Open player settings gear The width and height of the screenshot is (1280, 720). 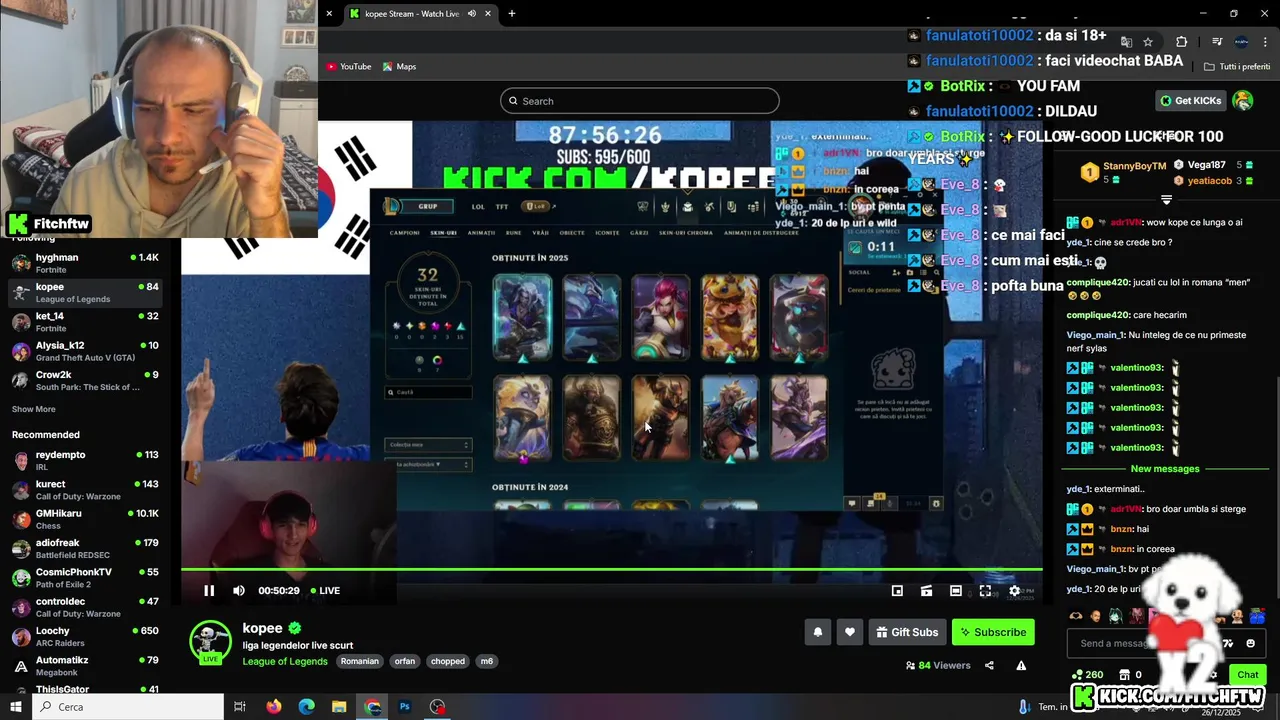coord(1014,591)
